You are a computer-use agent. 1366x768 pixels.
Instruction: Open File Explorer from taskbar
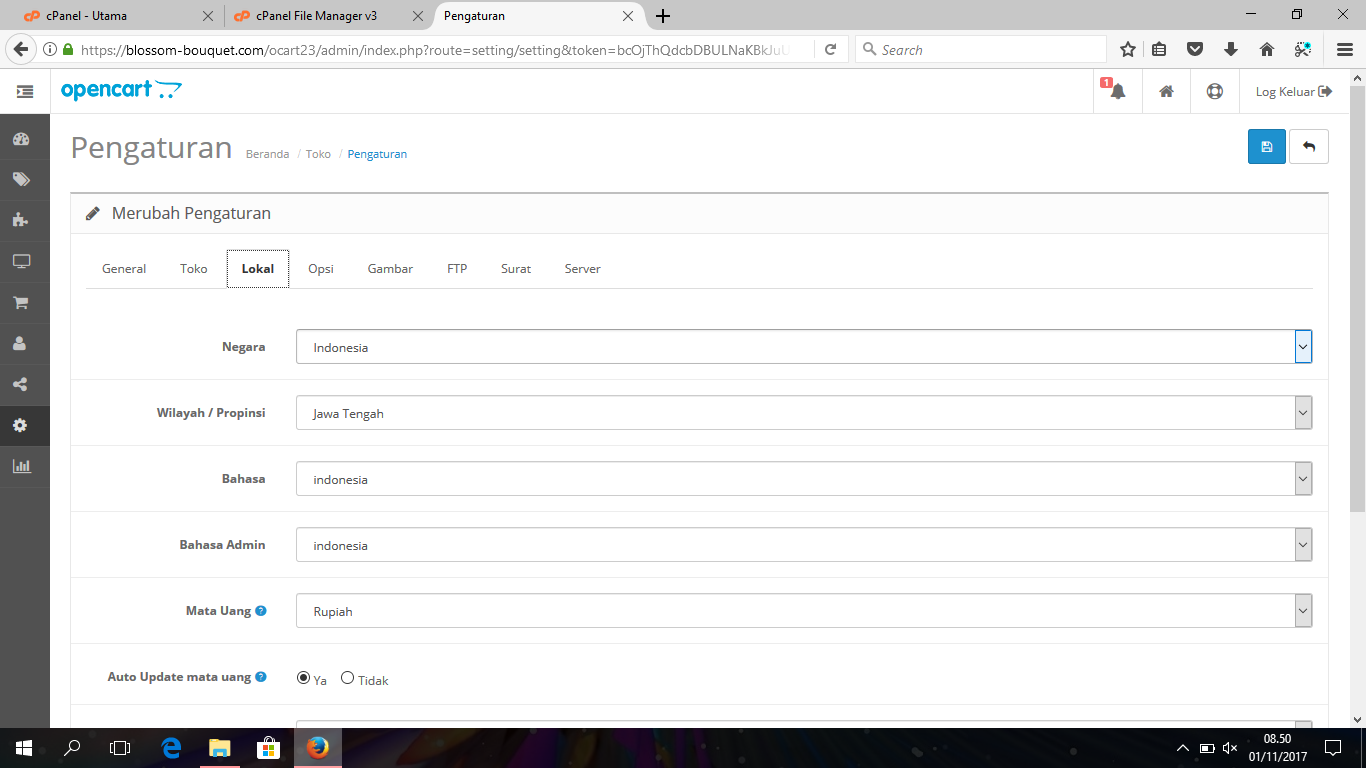(219, 747)
